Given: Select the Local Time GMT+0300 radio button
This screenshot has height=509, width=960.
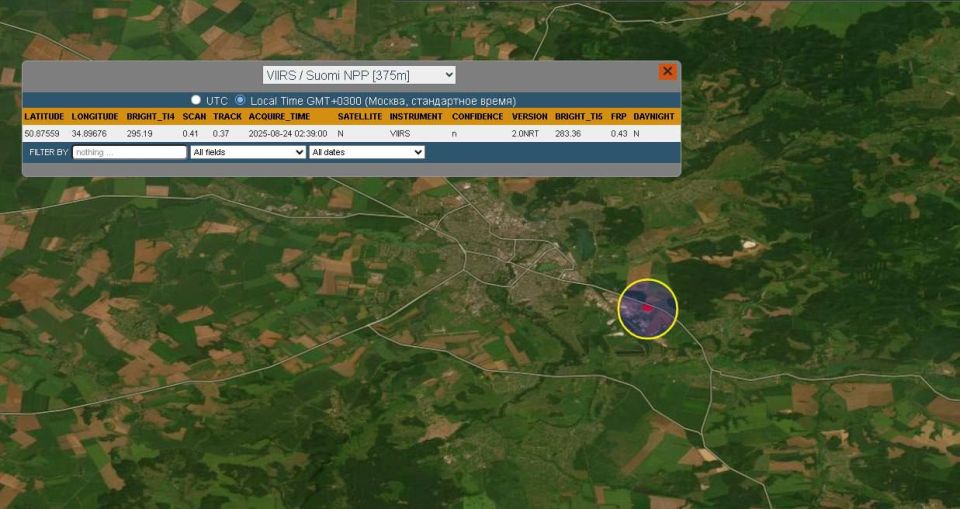Looking at the screenshot, I should [240, 101].
